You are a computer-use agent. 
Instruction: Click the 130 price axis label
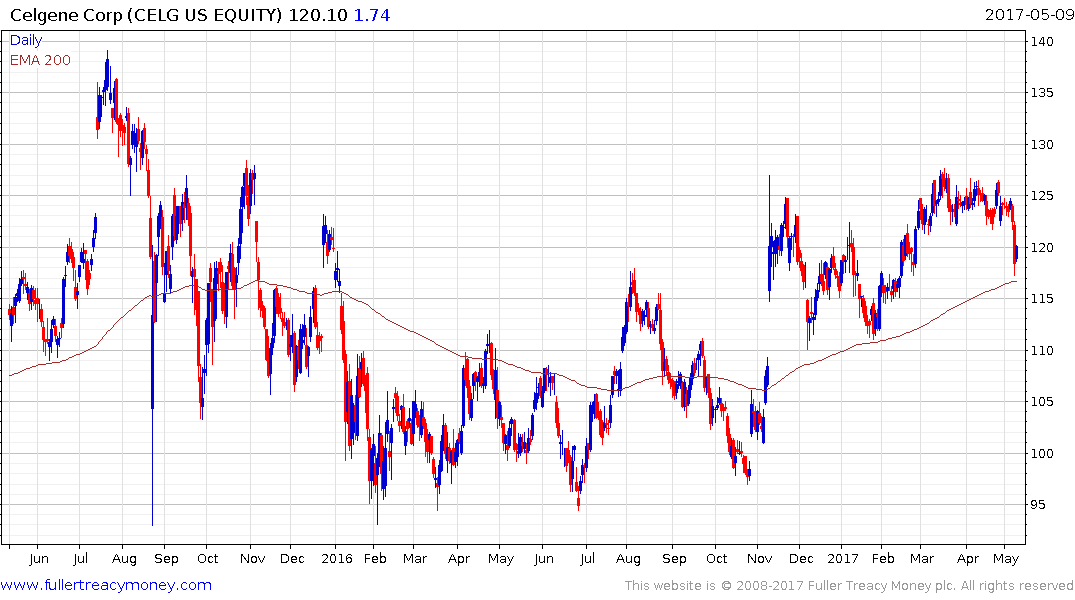[1042, 144]
